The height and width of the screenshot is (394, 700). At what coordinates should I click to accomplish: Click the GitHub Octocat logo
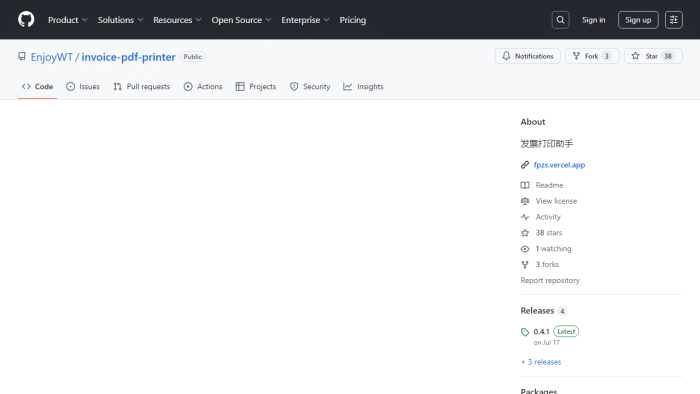26,20
